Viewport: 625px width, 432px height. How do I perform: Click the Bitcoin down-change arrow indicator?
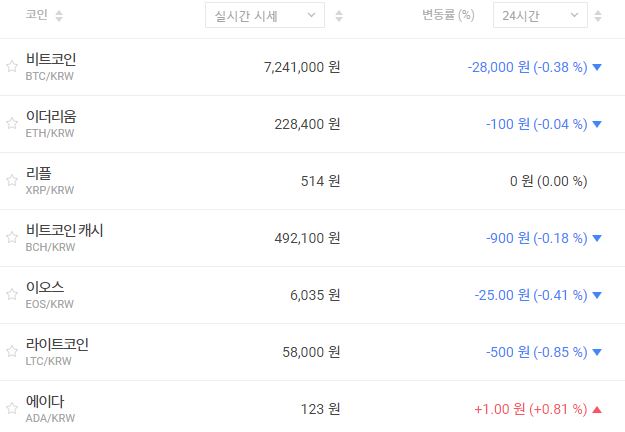597,67
